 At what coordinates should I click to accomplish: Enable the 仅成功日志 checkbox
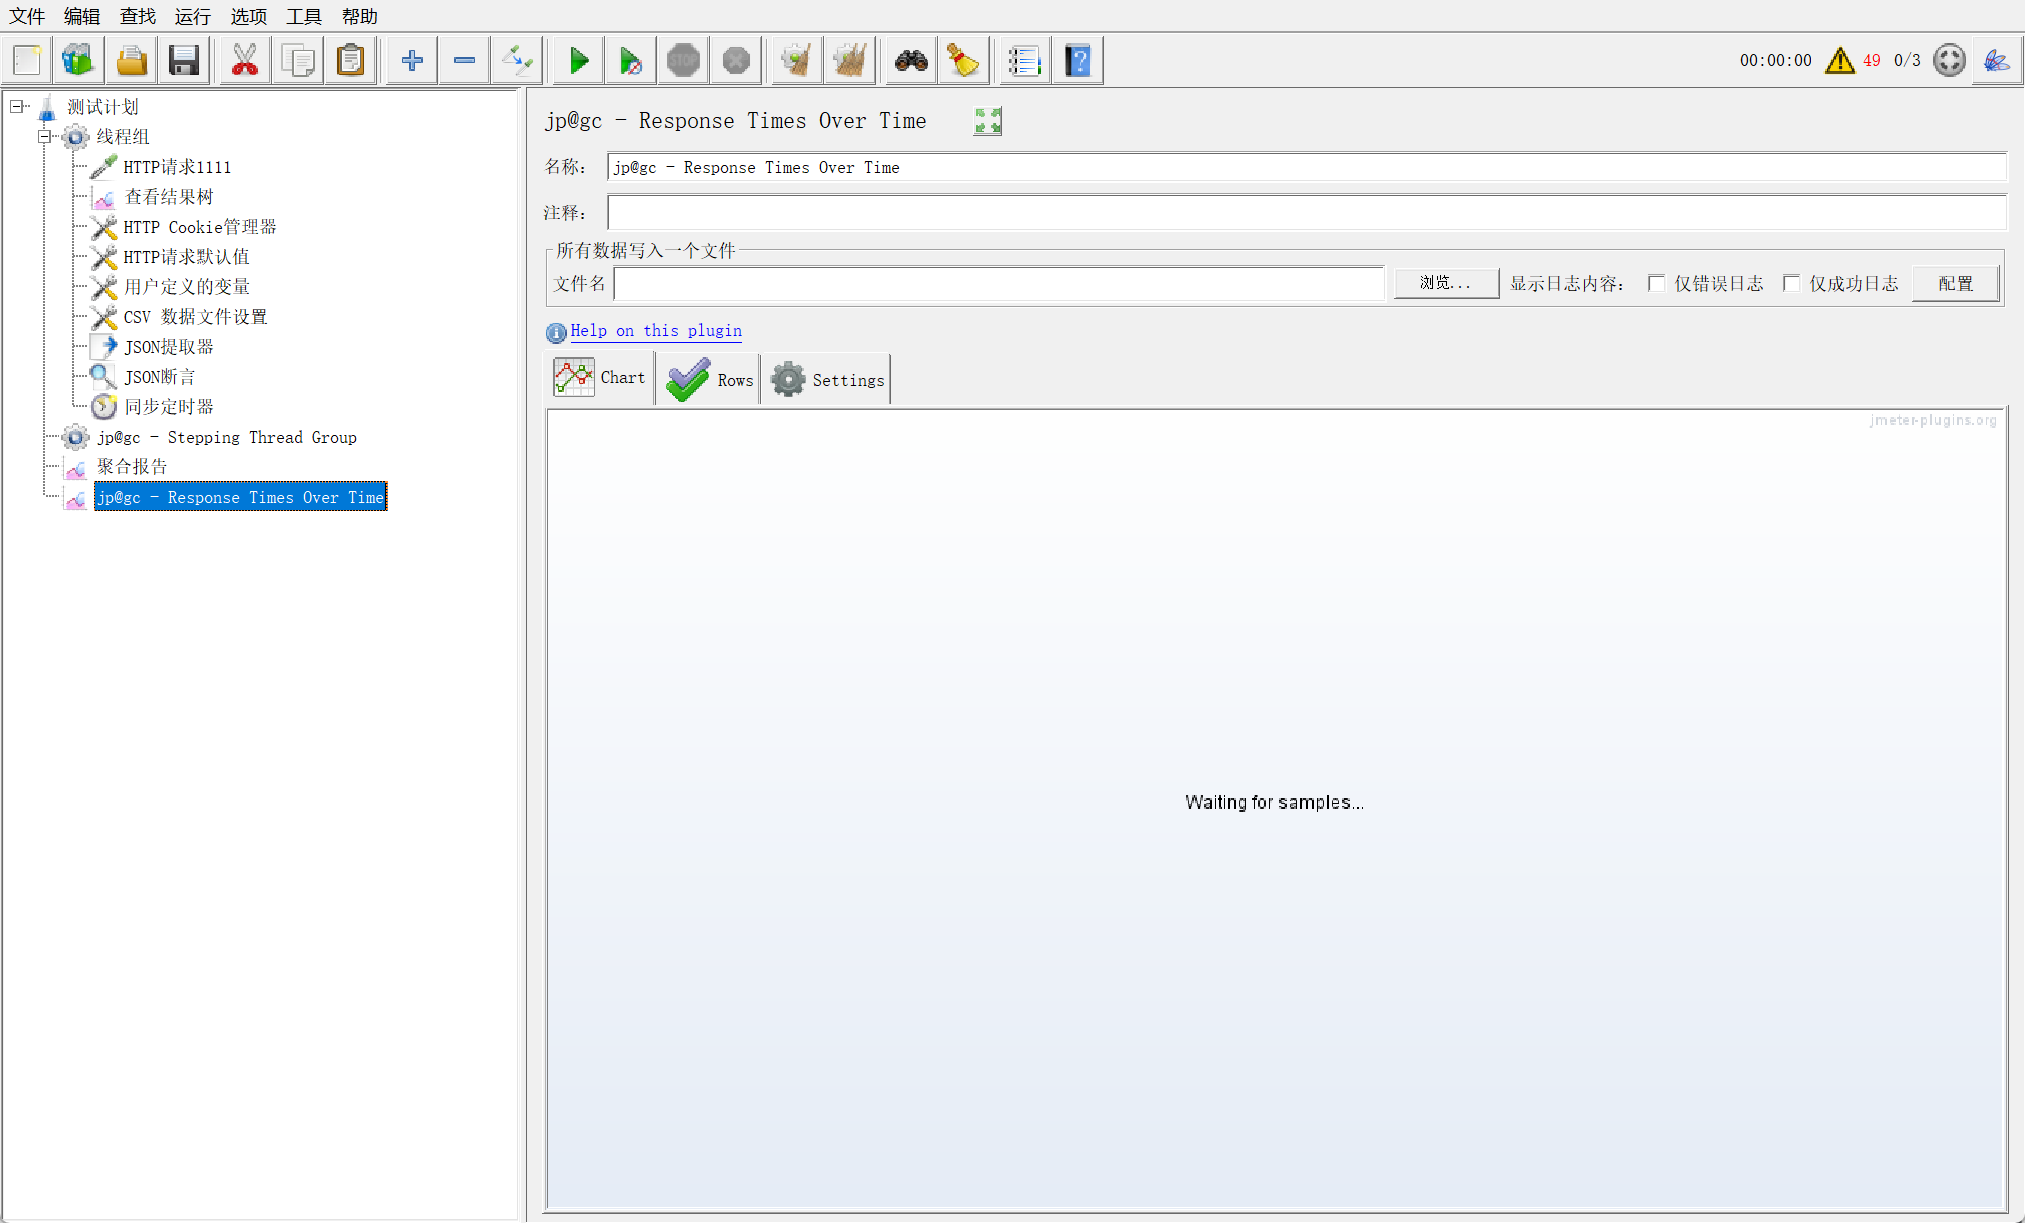tap(1791, 283)
